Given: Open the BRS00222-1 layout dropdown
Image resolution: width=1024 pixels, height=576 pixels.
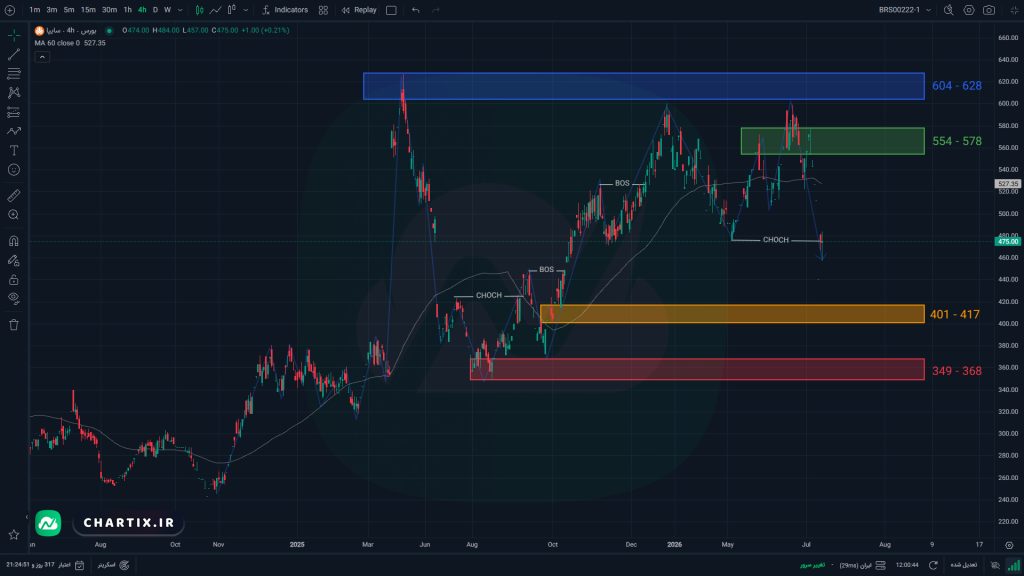Looking at the screenshot, I should tap(904, 10).
